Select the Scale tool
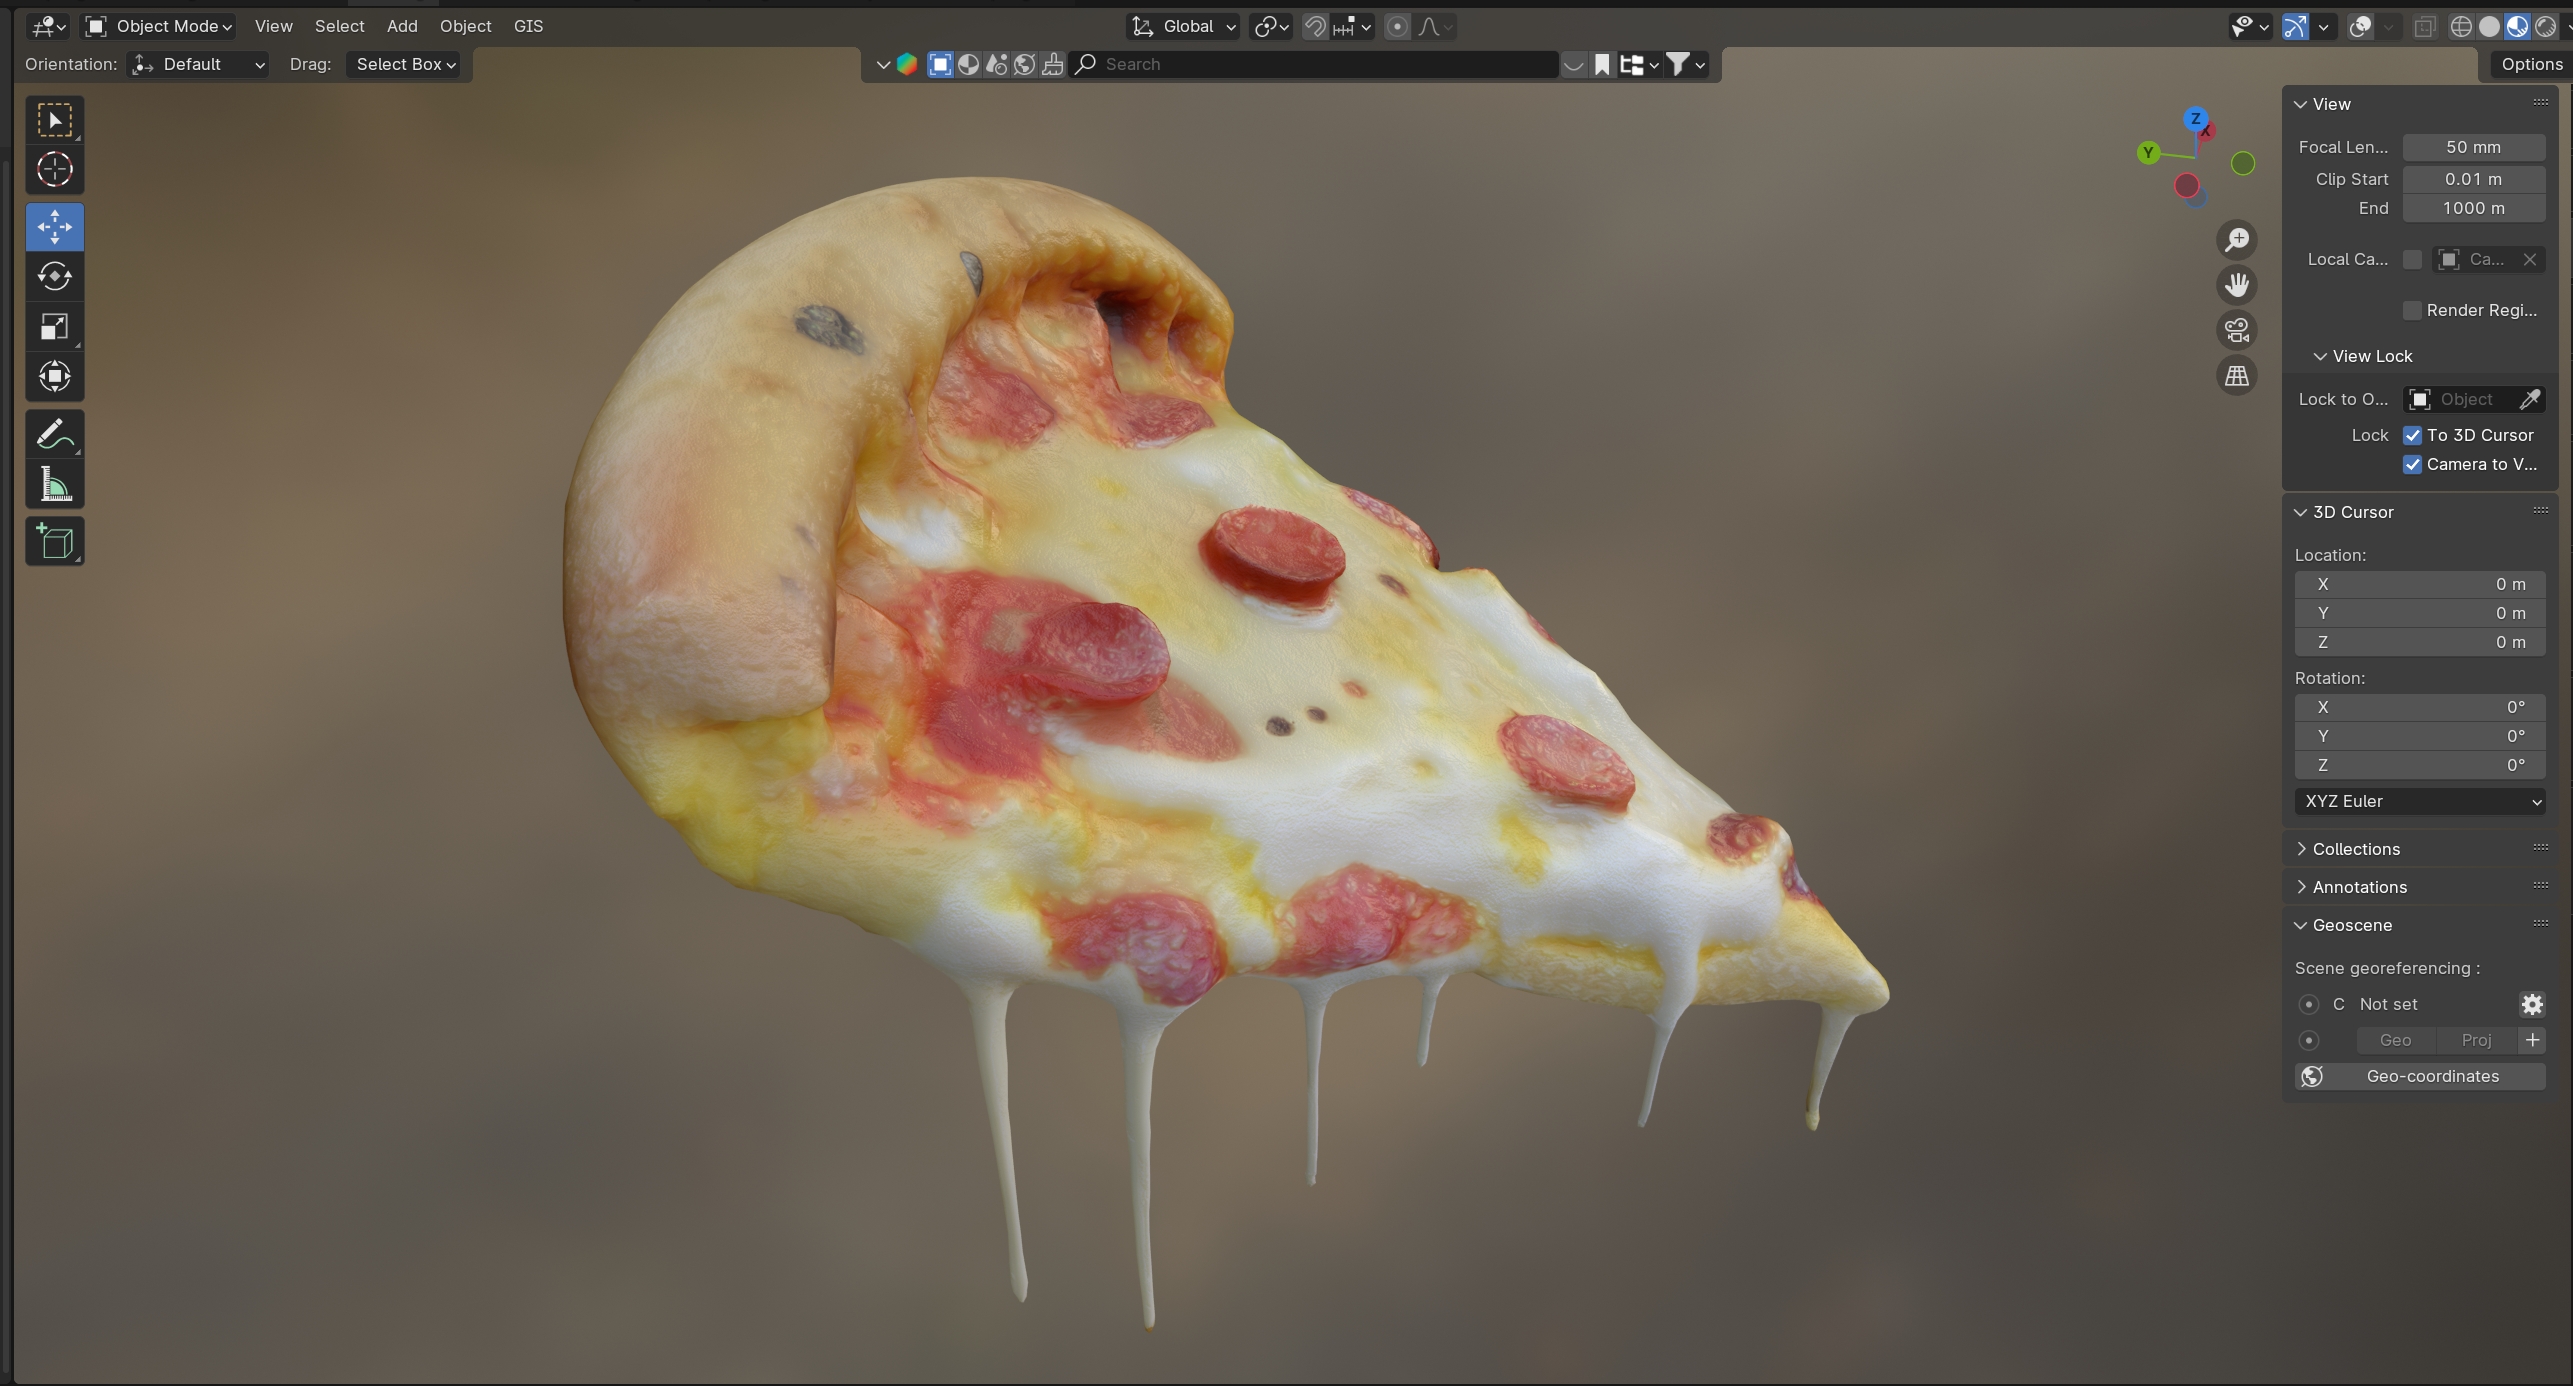 [x=54, y=327]
